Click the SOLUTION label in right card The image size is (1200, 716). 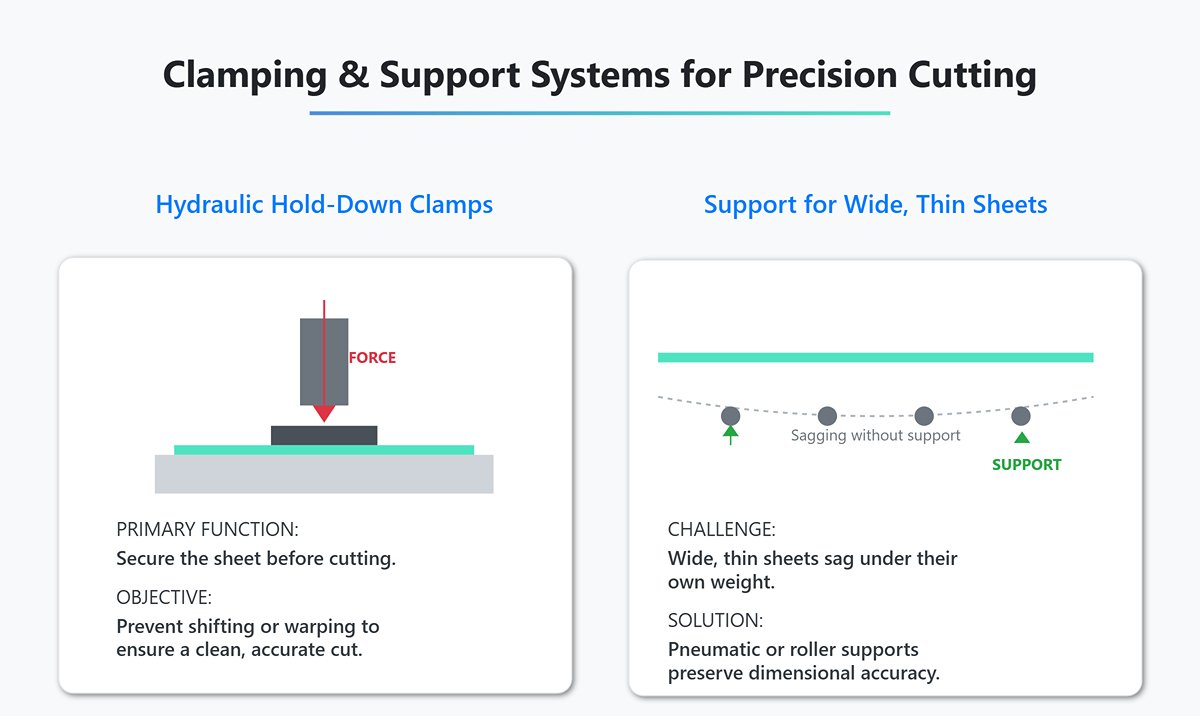[x=715, y=620]
